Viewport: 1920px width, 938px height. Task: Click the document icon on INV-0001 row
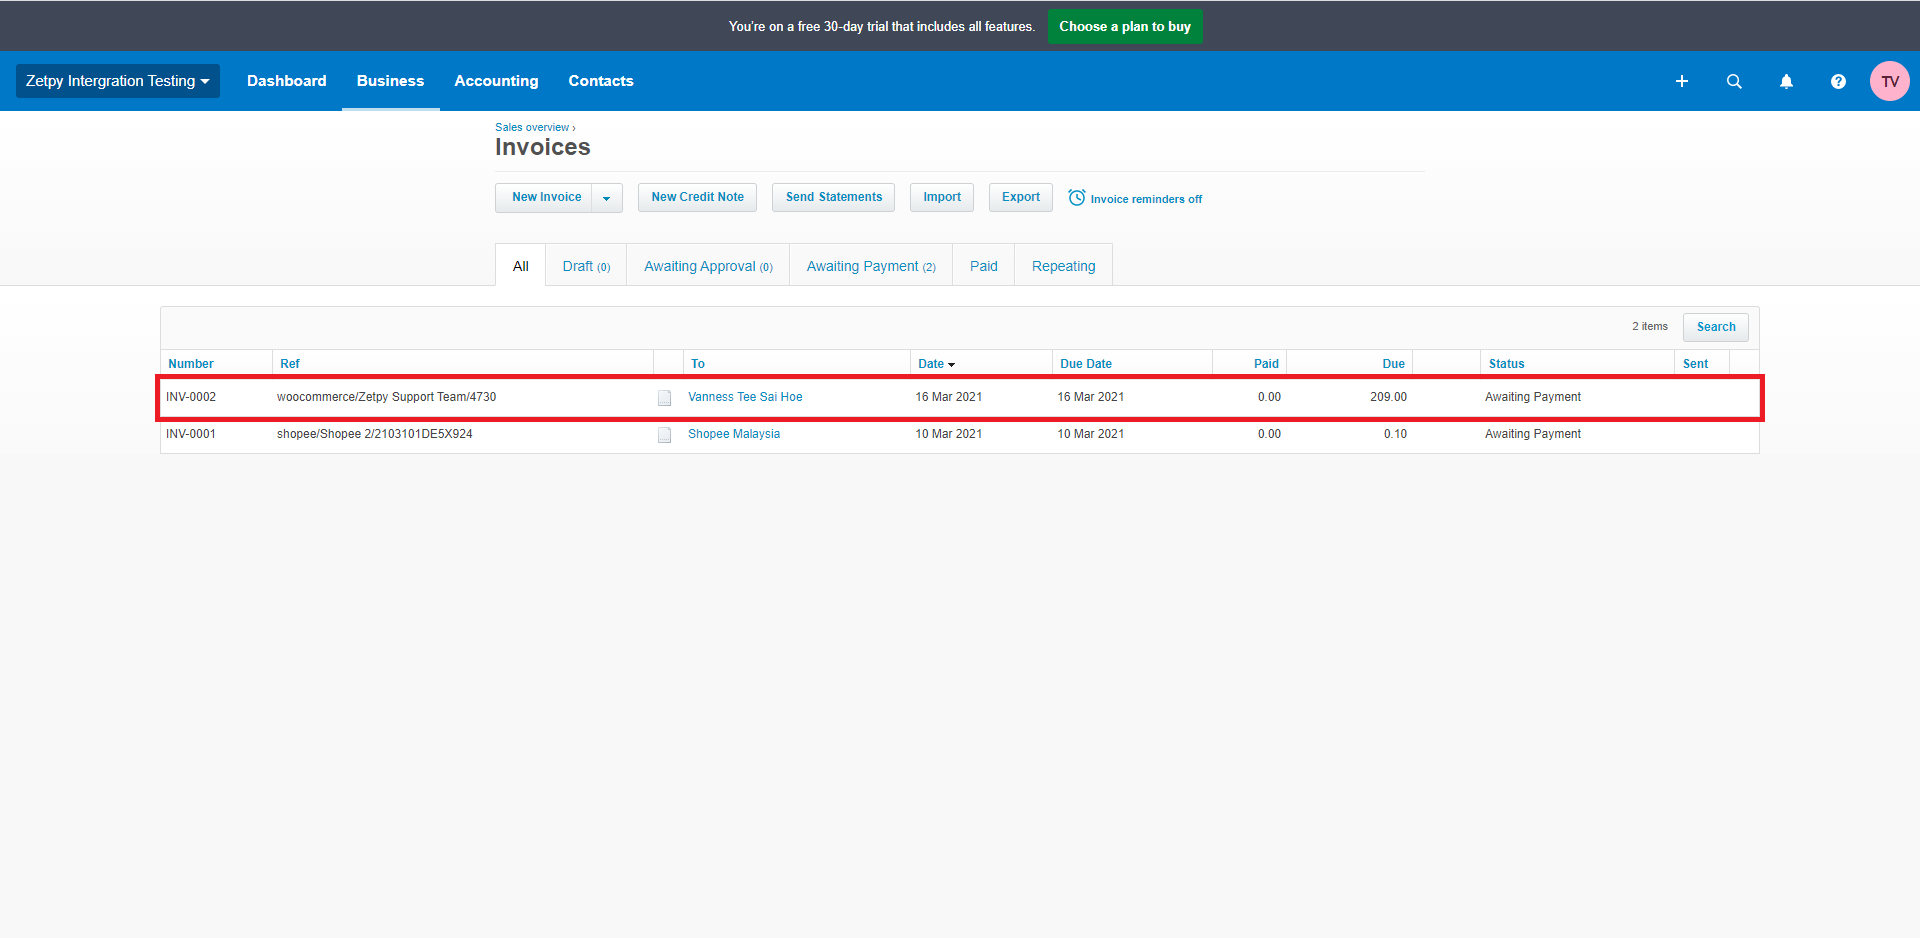coord(664,435)
